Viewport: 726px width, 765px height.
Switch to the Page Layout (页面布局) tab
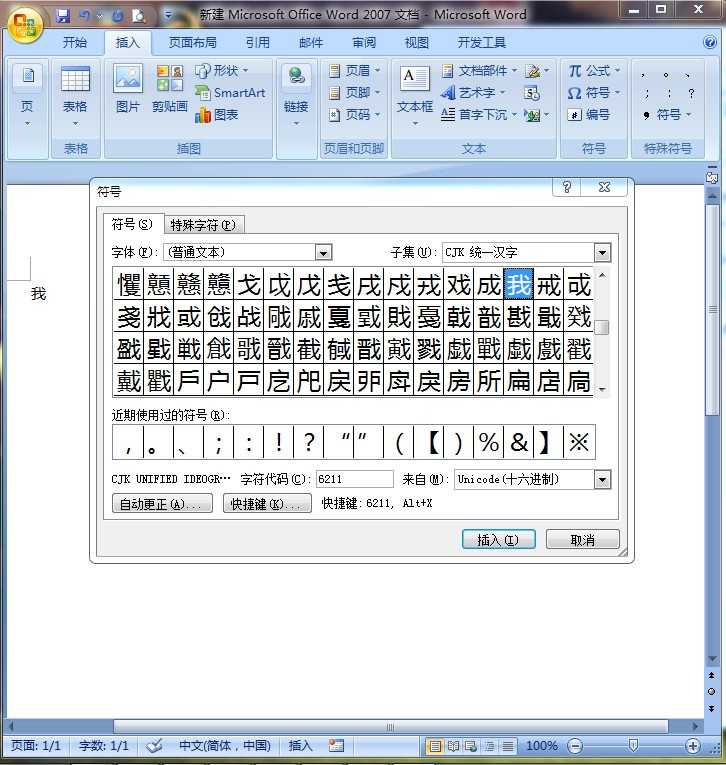click(x=193, y=42)
